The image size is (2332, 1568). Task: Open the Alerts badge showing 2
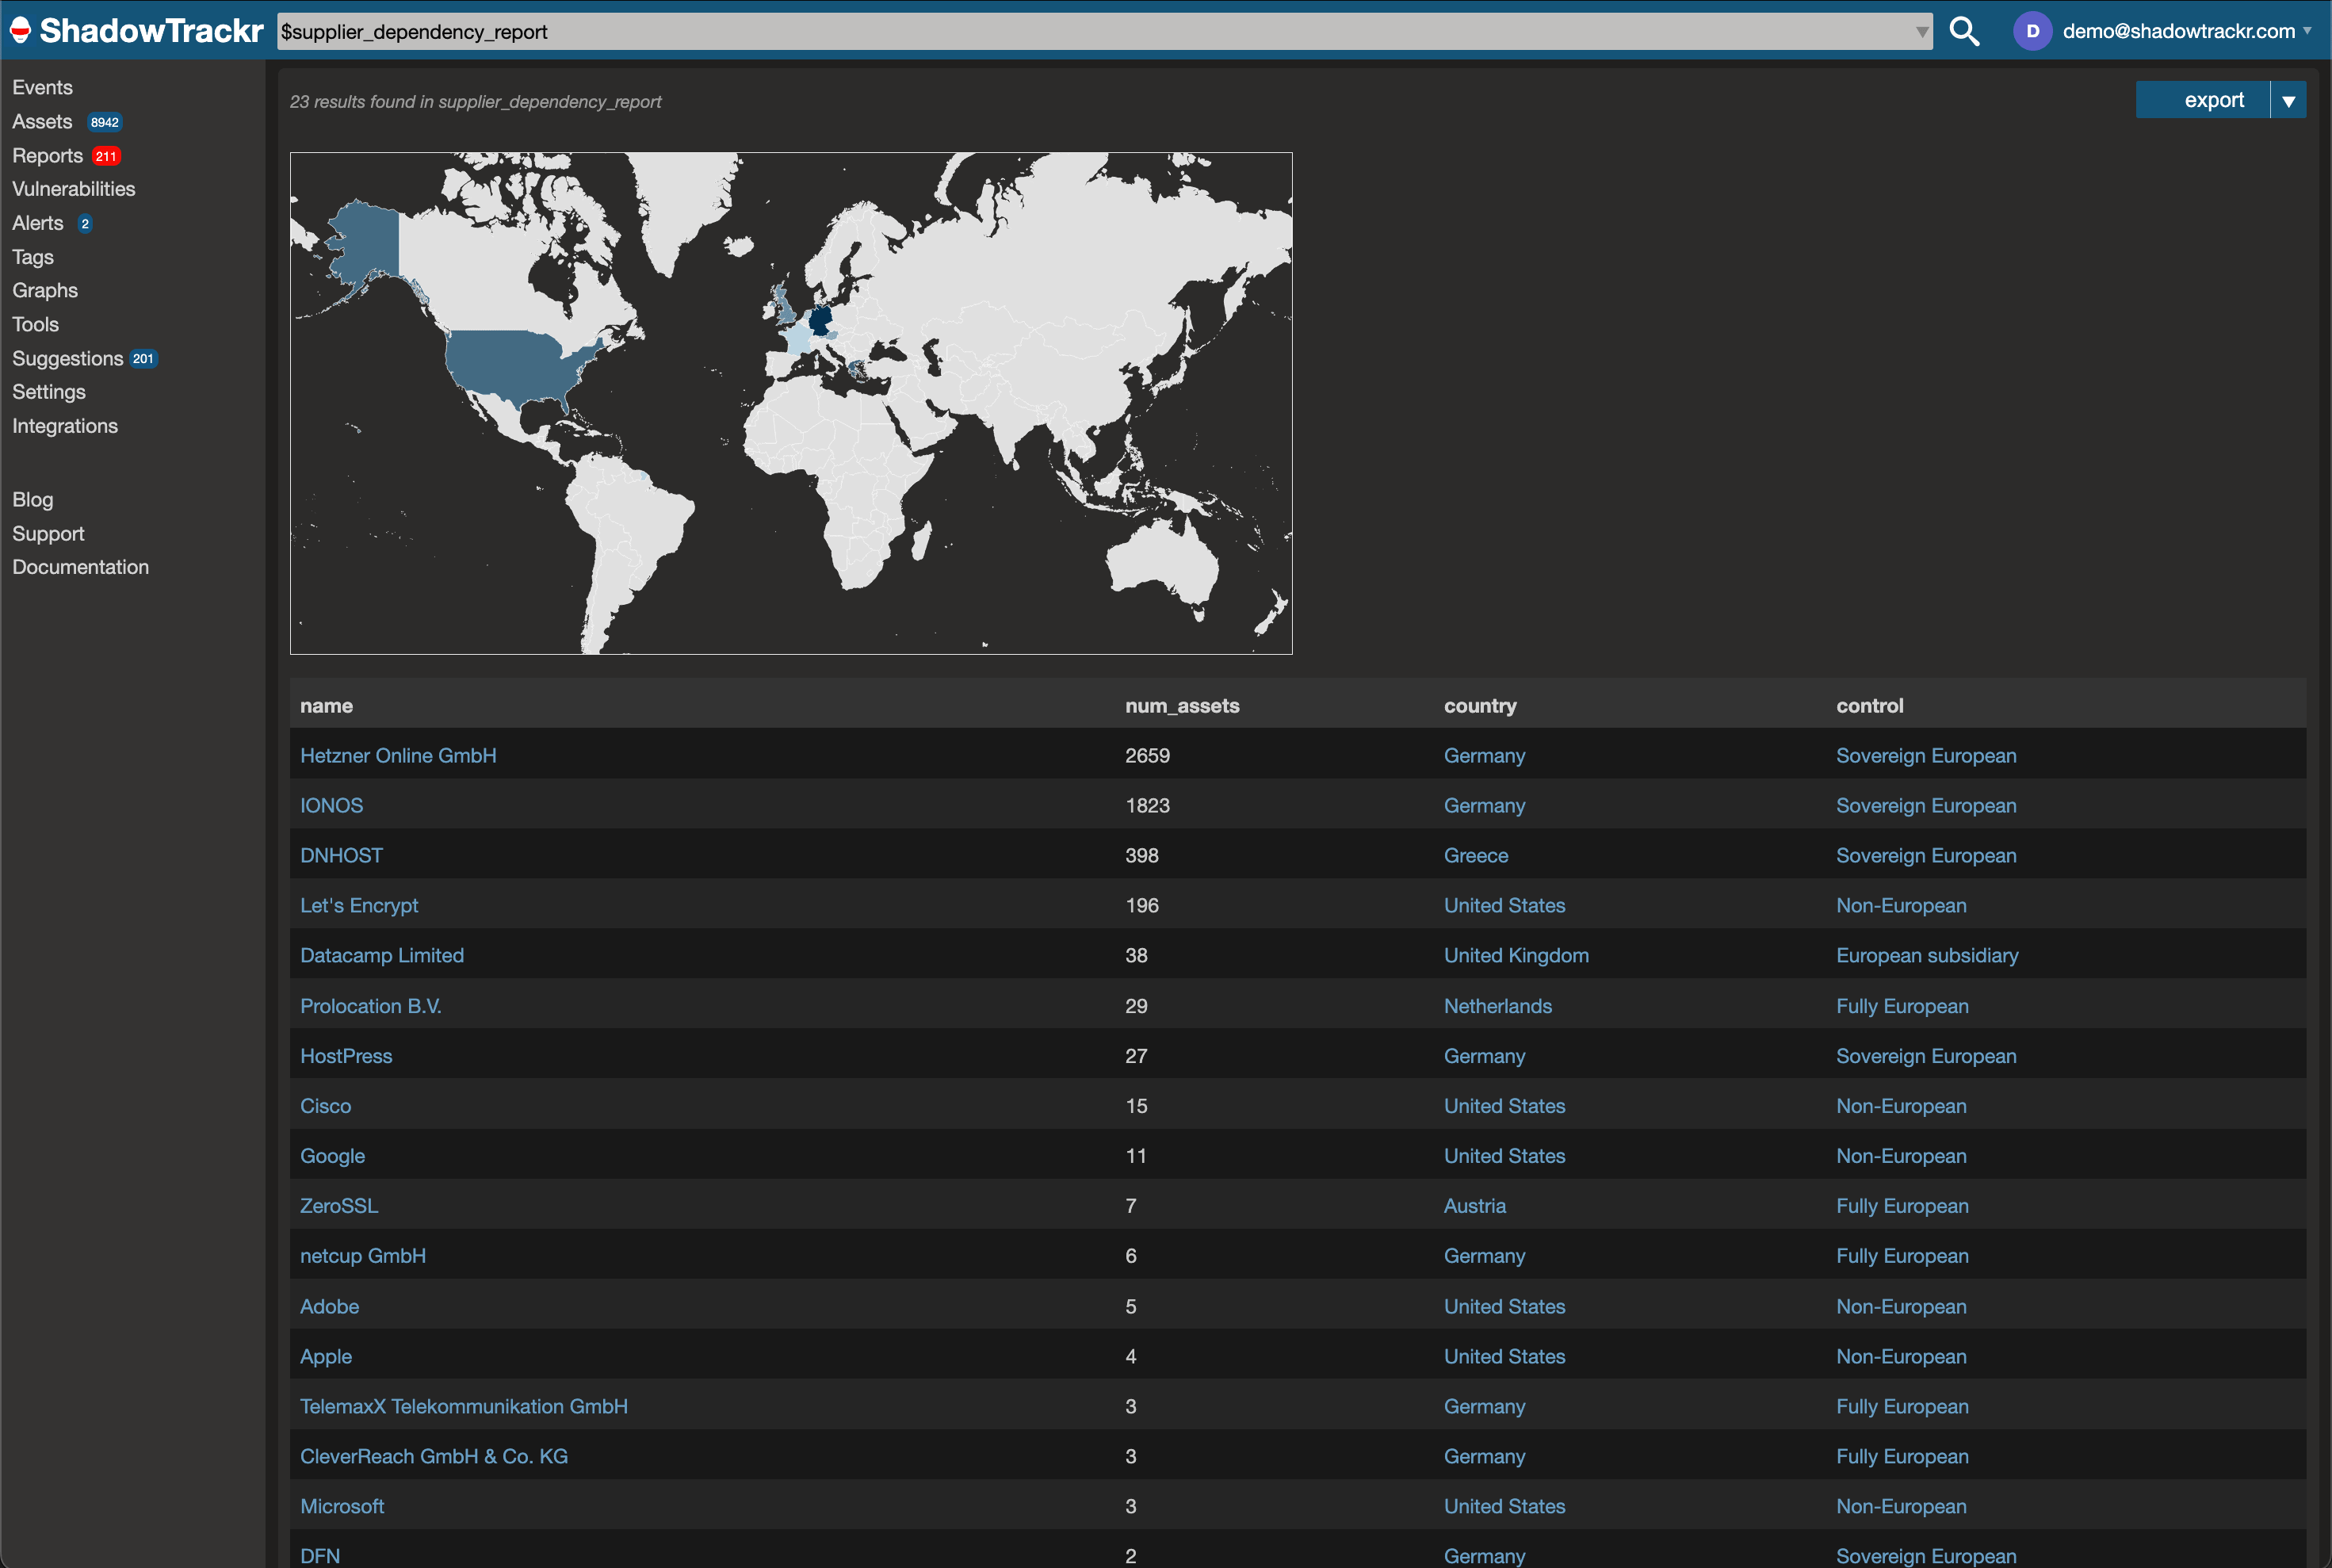point(85,224)
